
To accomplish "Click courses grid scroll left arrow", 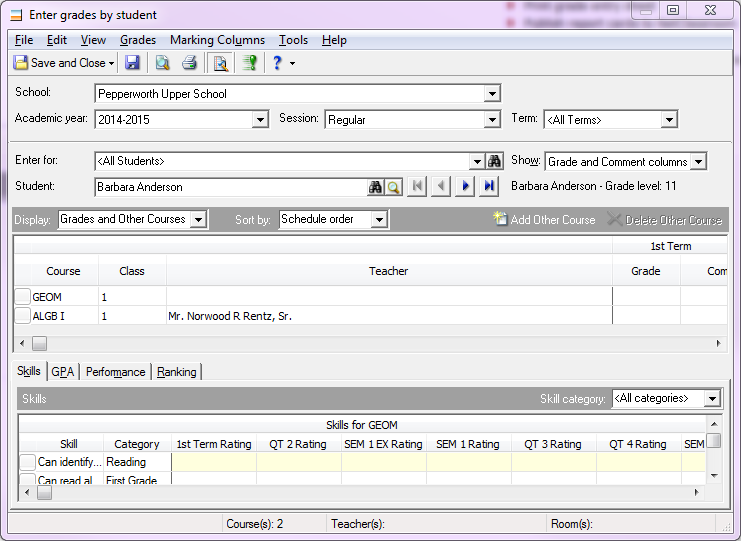I will click(22, 343).
